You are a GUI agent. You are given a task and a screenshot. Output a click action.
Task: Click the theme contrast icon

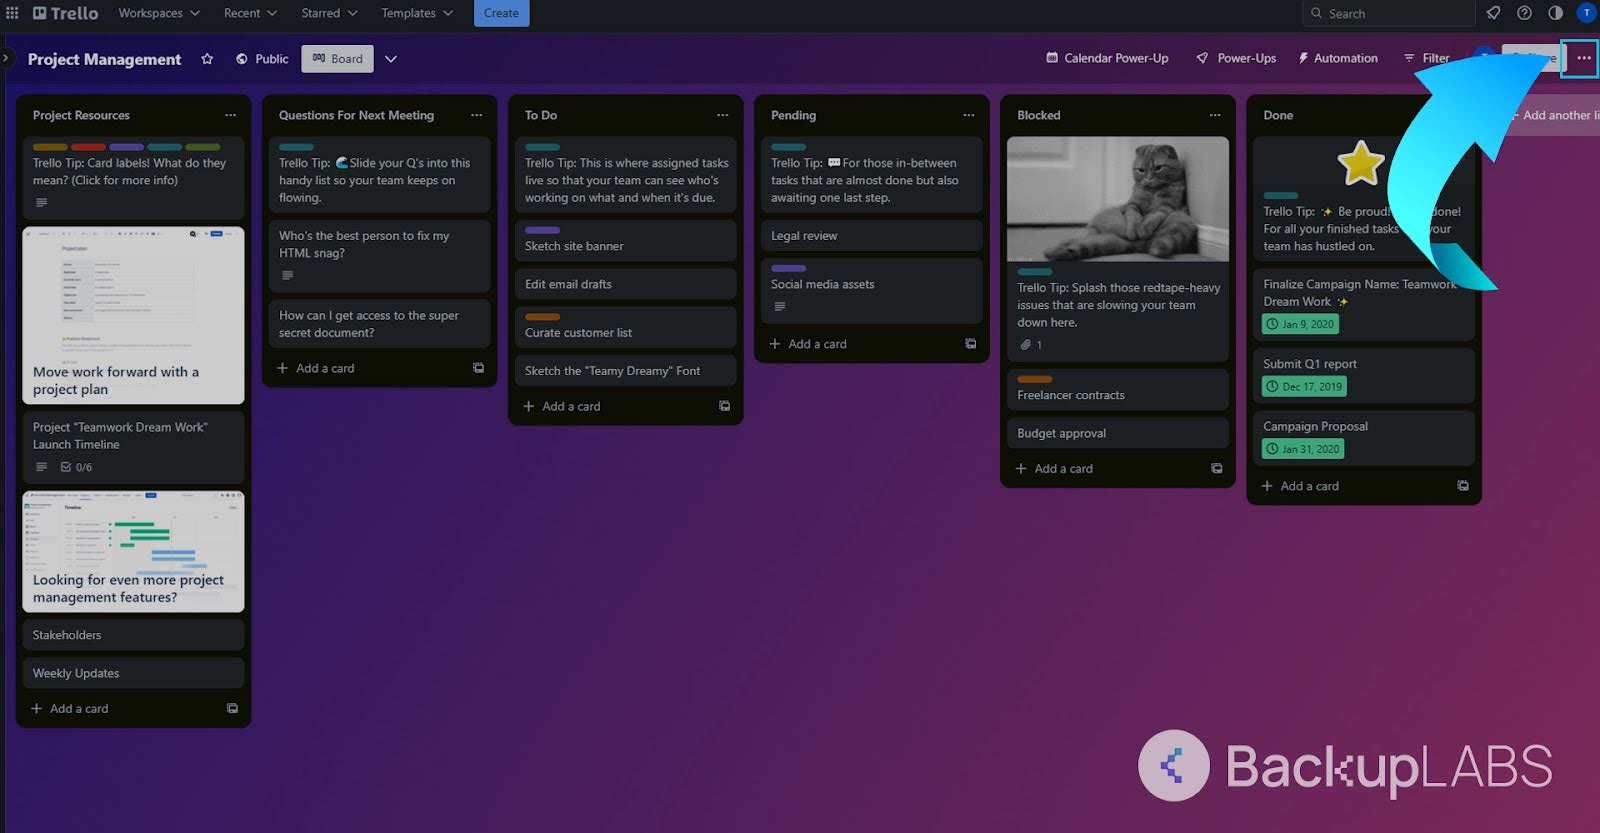pyautogui.click(x=1555, y=13)
